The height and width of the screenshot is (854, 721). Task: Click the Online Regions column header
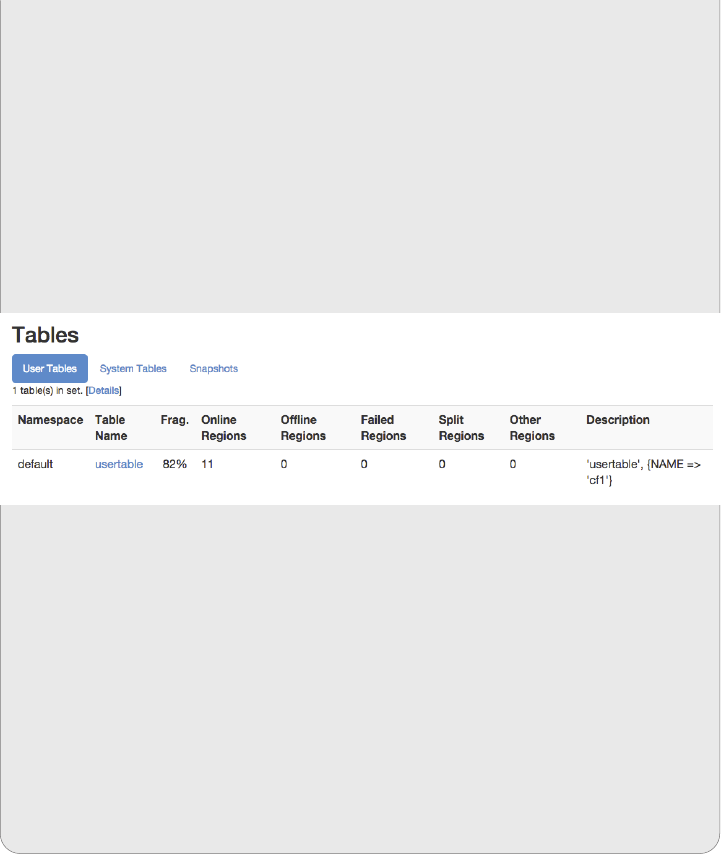(223, 428)
